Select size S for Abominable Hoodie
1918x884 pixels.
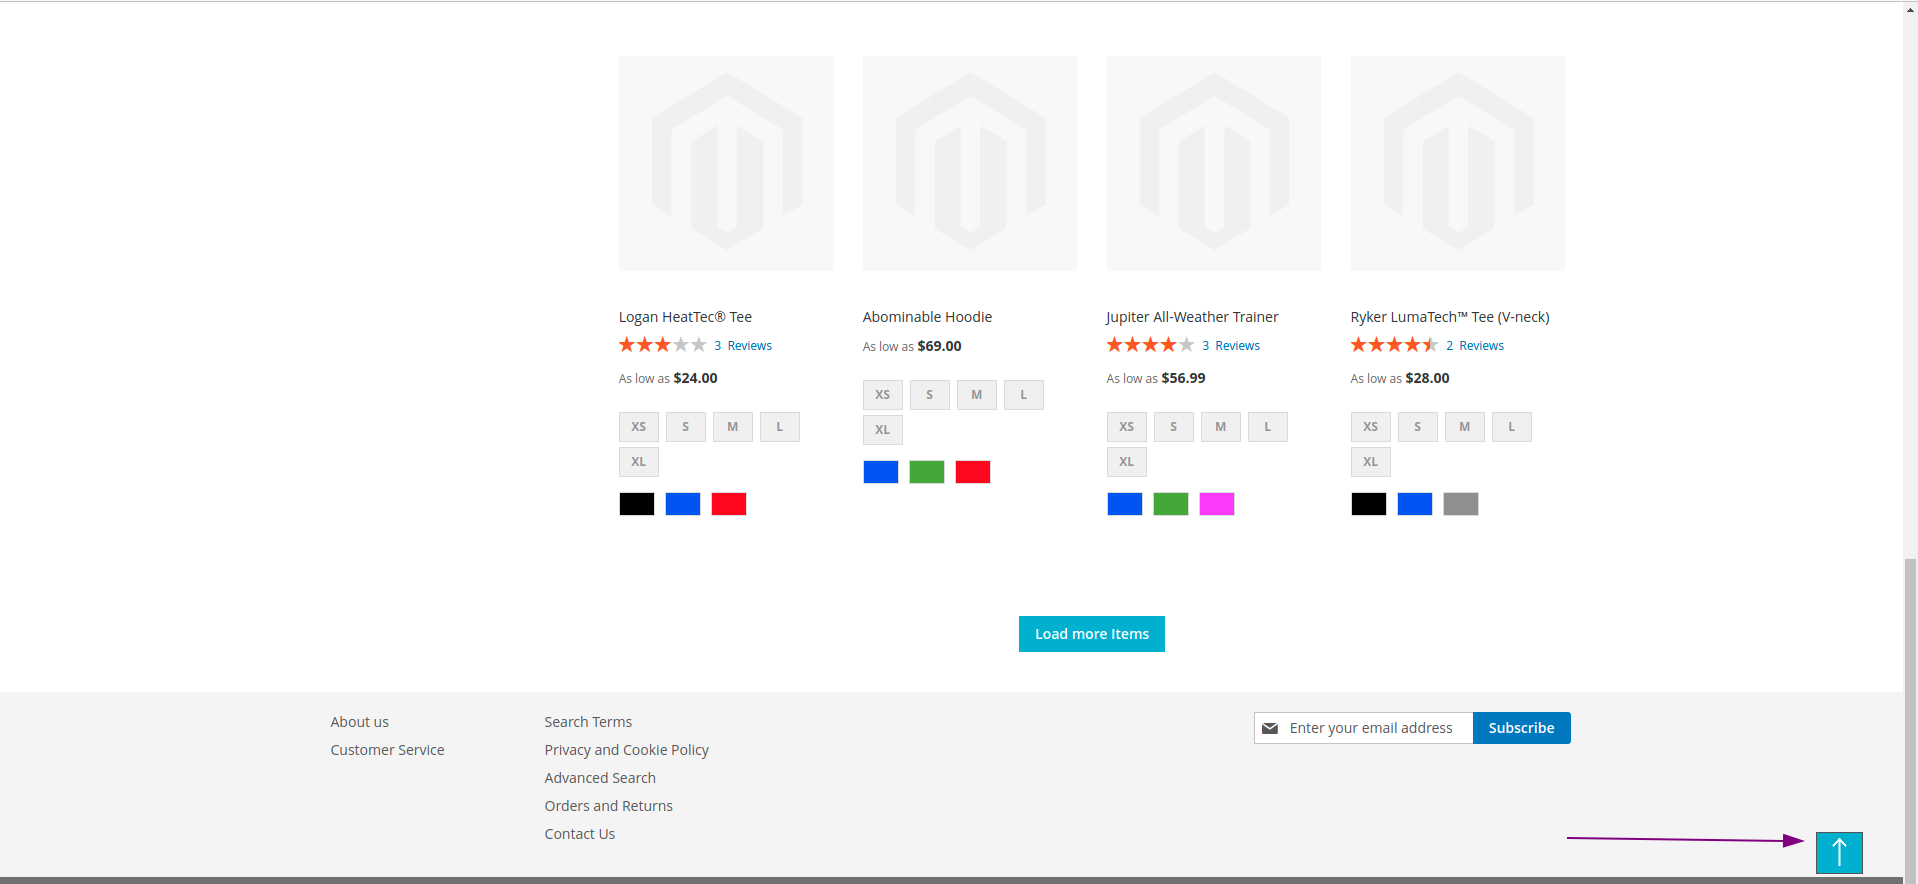coord(930,395)
